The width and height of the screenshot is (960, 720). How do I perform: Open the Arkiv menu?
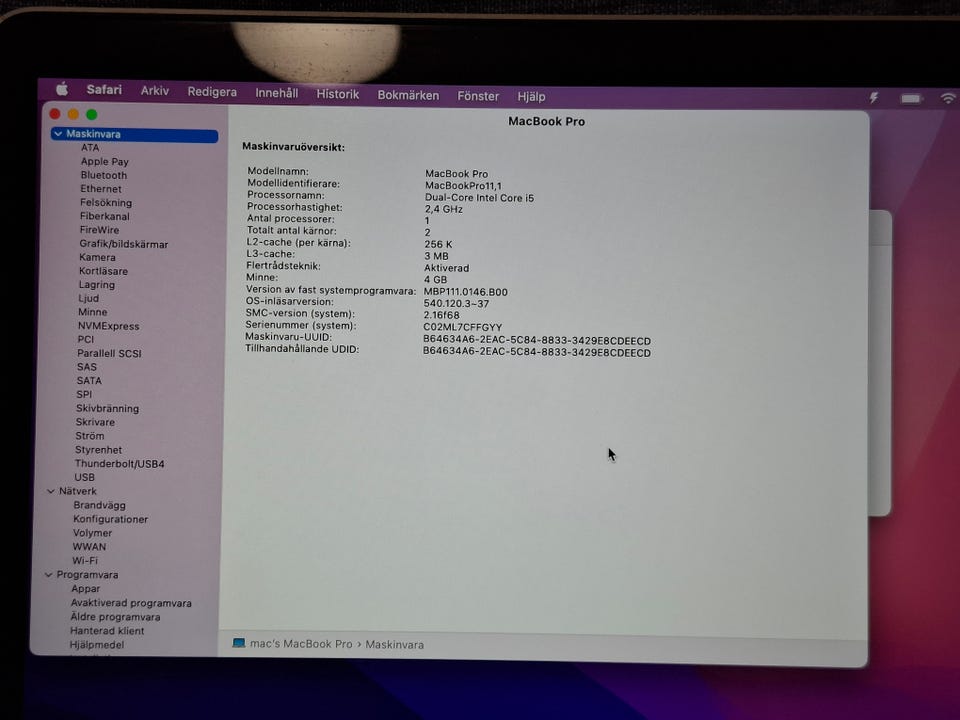154,91
